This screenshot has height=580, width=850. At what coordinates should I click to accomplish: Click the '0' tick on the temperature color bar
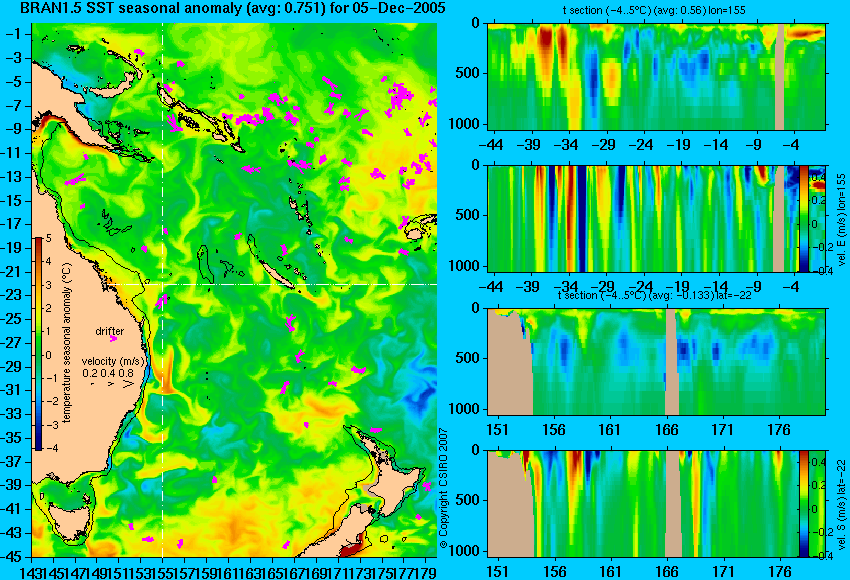click(x=48, y=355)
